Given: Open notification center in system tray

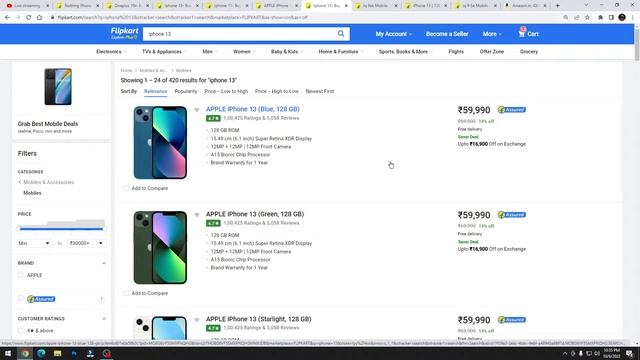Looking at the screenshot, I should click(x=630, y=353).
